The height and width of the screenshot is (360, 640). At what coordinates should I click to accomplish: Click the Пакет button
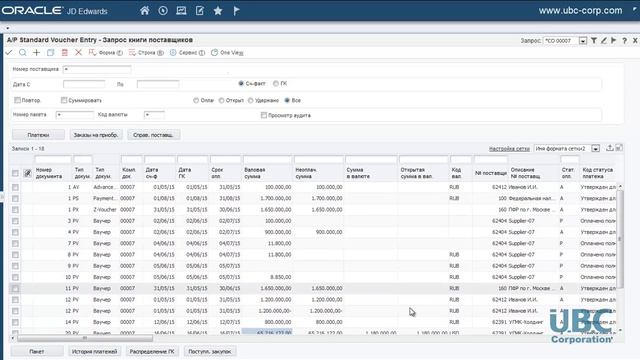37,351
